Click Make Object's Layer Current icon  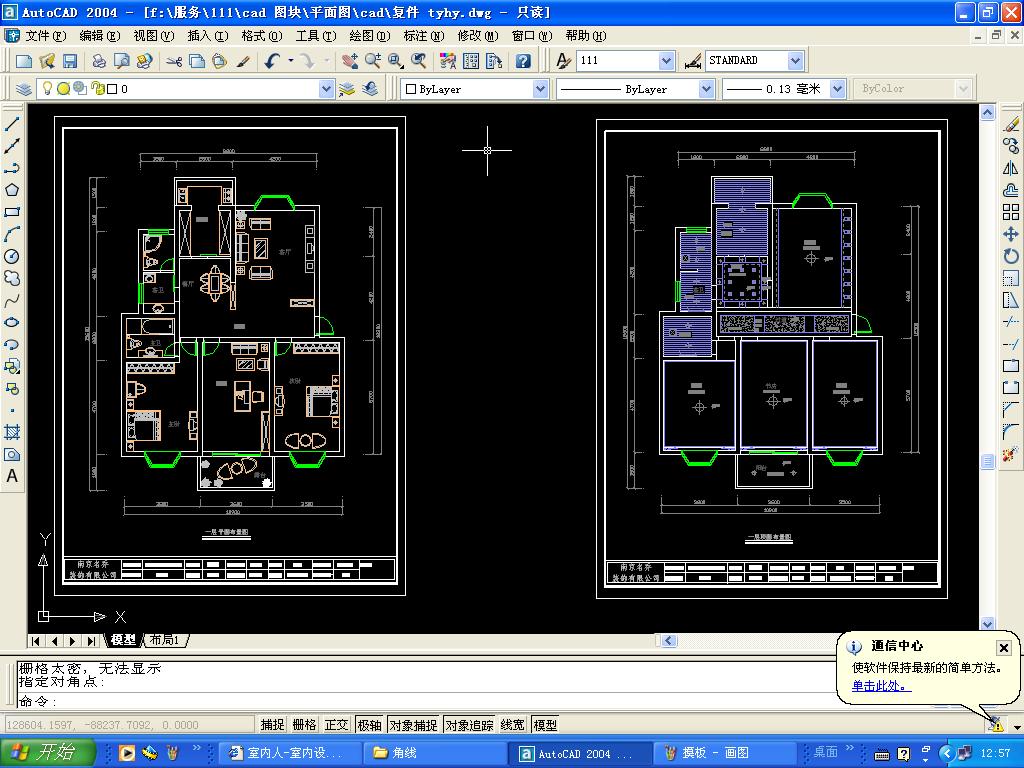click(347, 89)
